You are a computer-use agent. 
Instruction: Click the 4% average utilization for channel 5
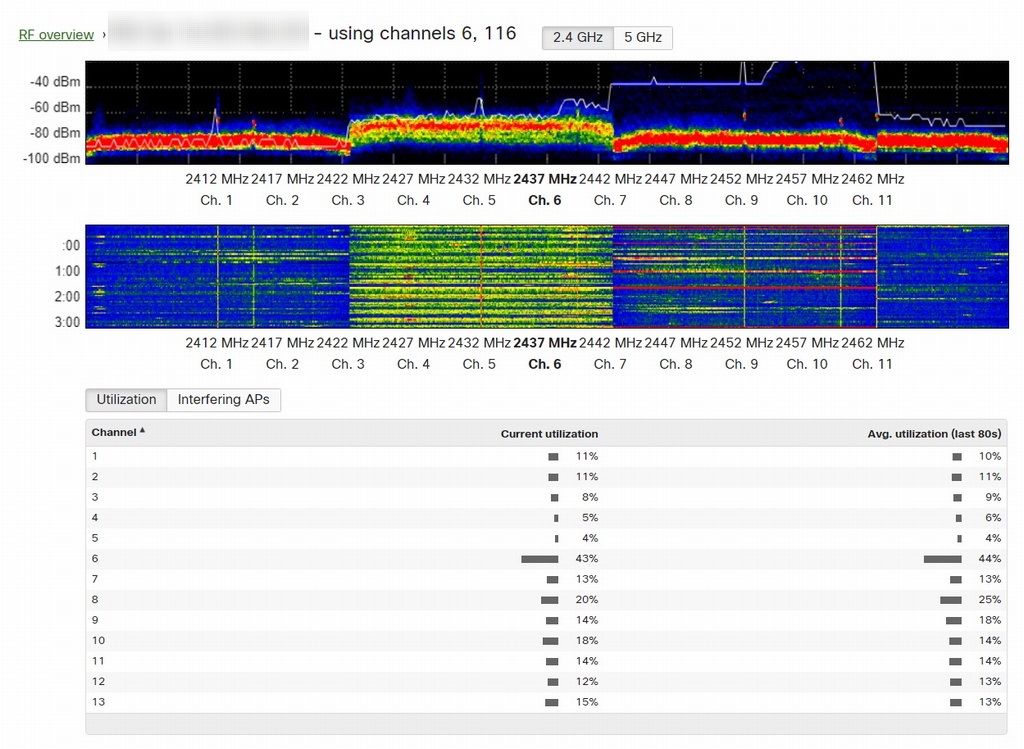(x=993, y=538)
